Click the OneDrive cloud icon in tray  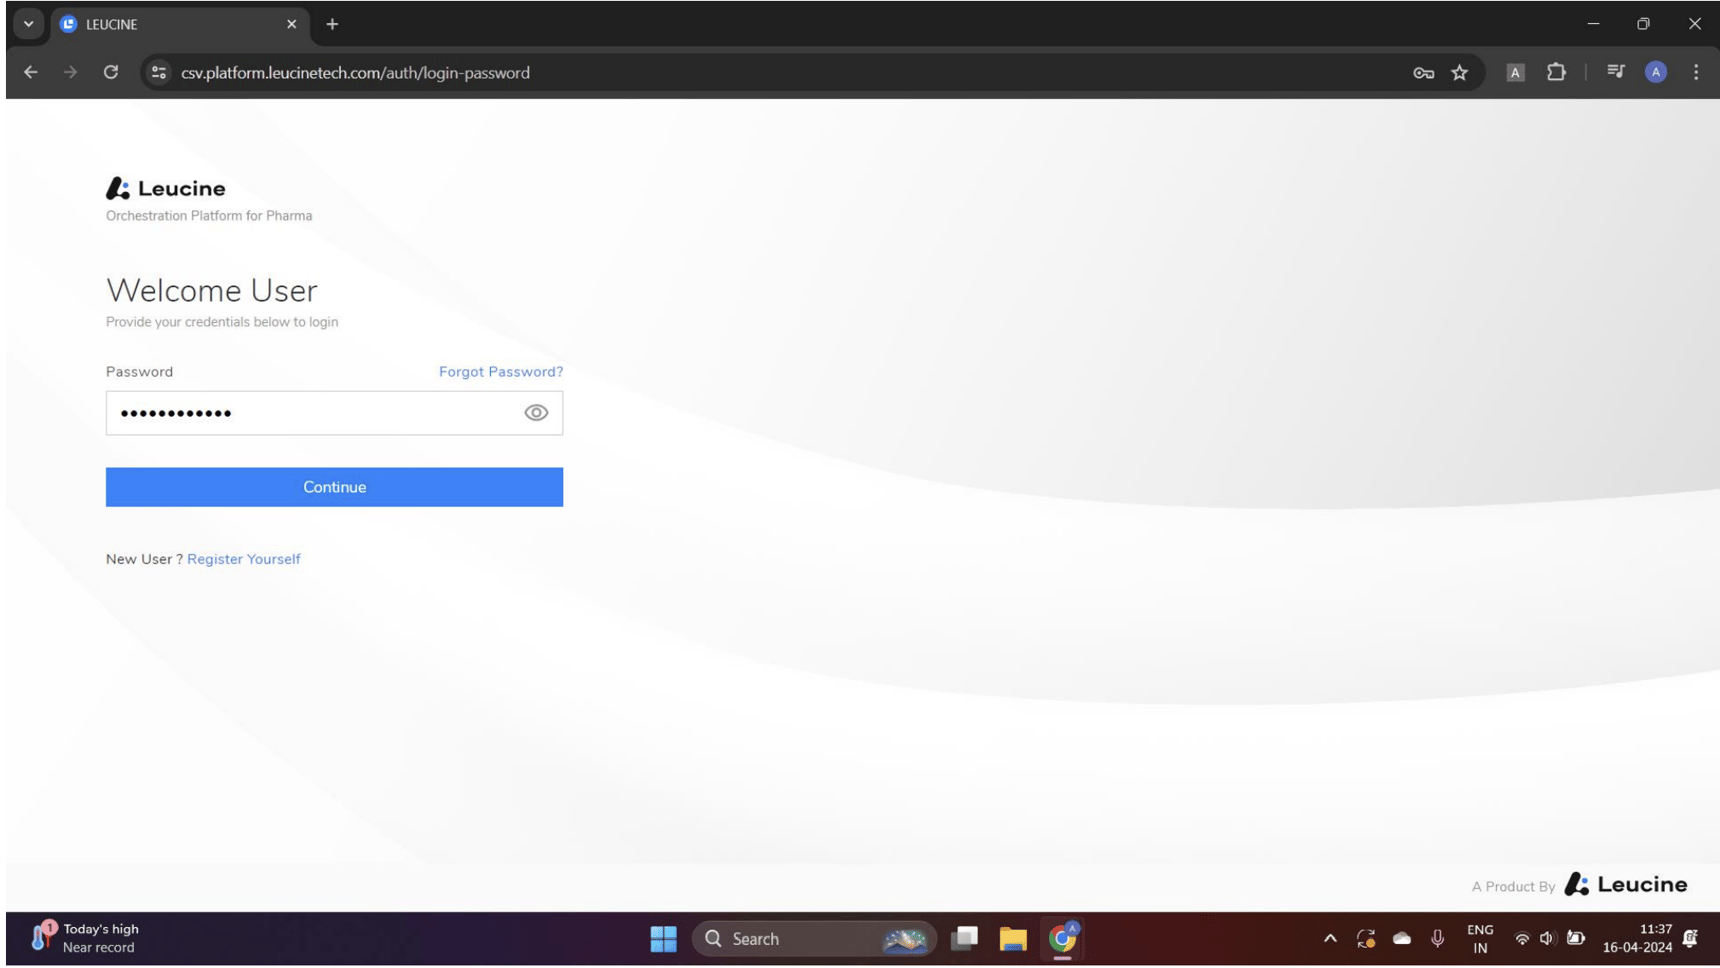tap(1402, 939)
